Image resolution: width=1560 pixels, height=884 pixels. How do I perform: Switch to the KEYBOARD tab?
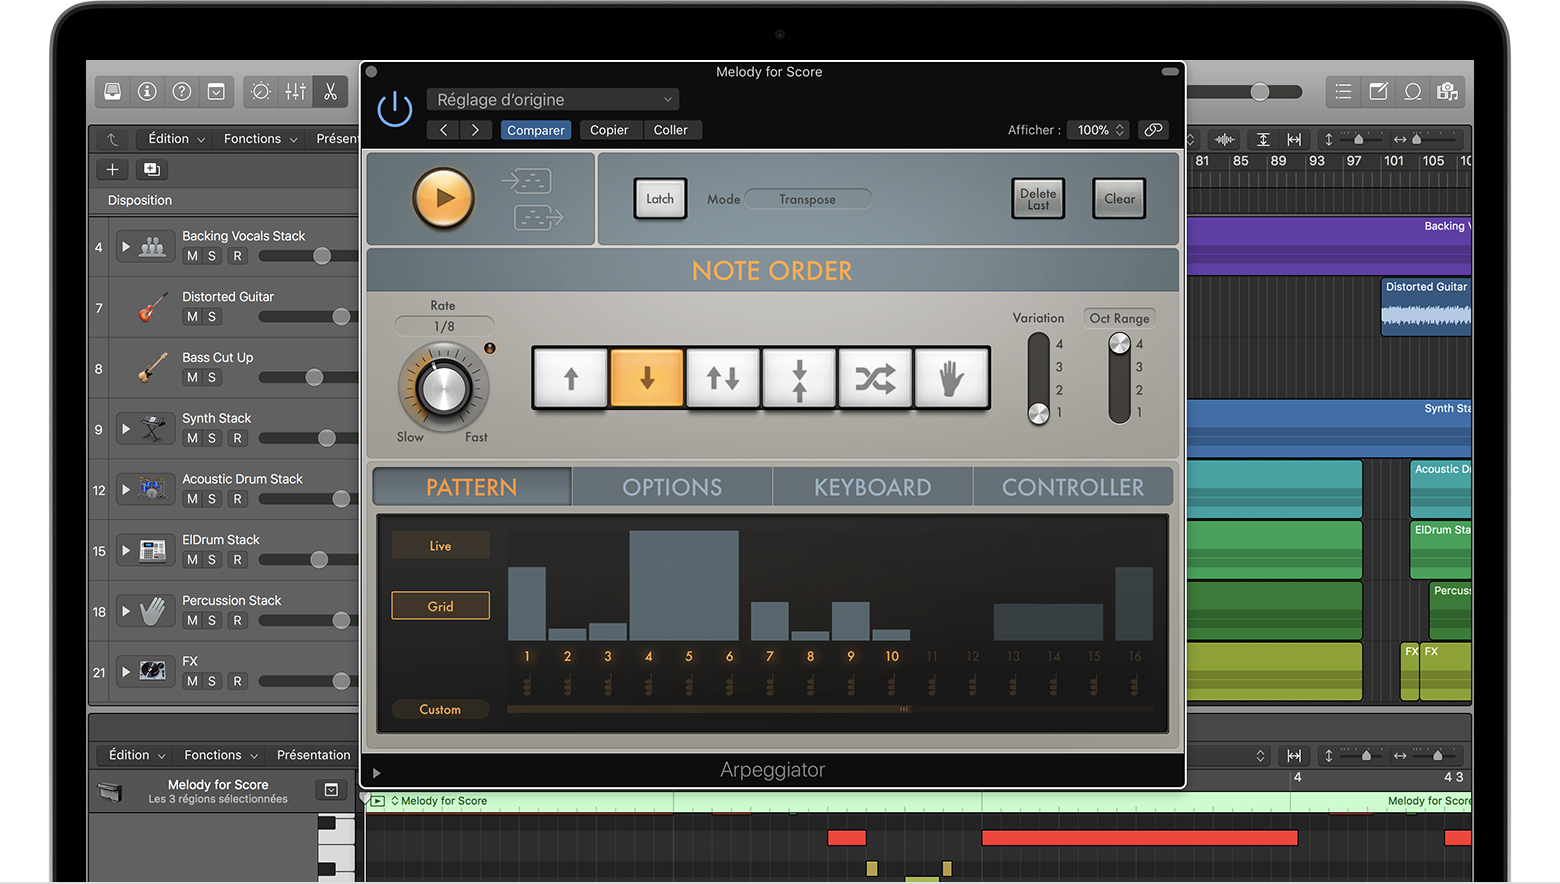tap(872, 487)
